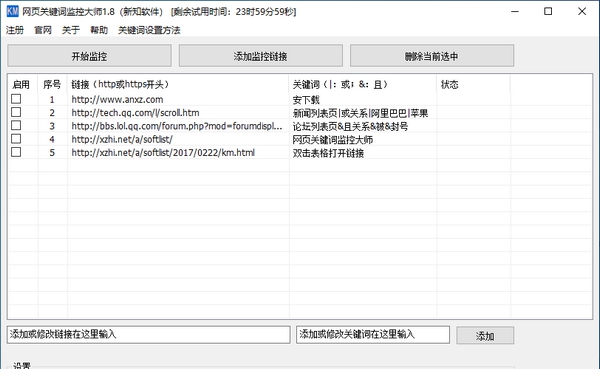
Task: Click keyword cell 新闻列表页|或关系|阿里巴巴|苹果
Action: [x=360, y=113]
